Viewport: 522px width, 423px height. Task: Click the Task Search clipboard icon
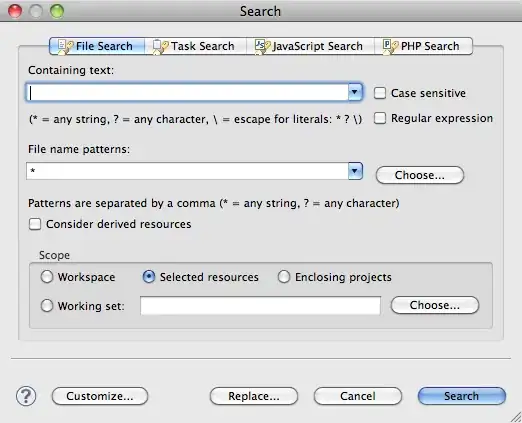coord(160,46)
